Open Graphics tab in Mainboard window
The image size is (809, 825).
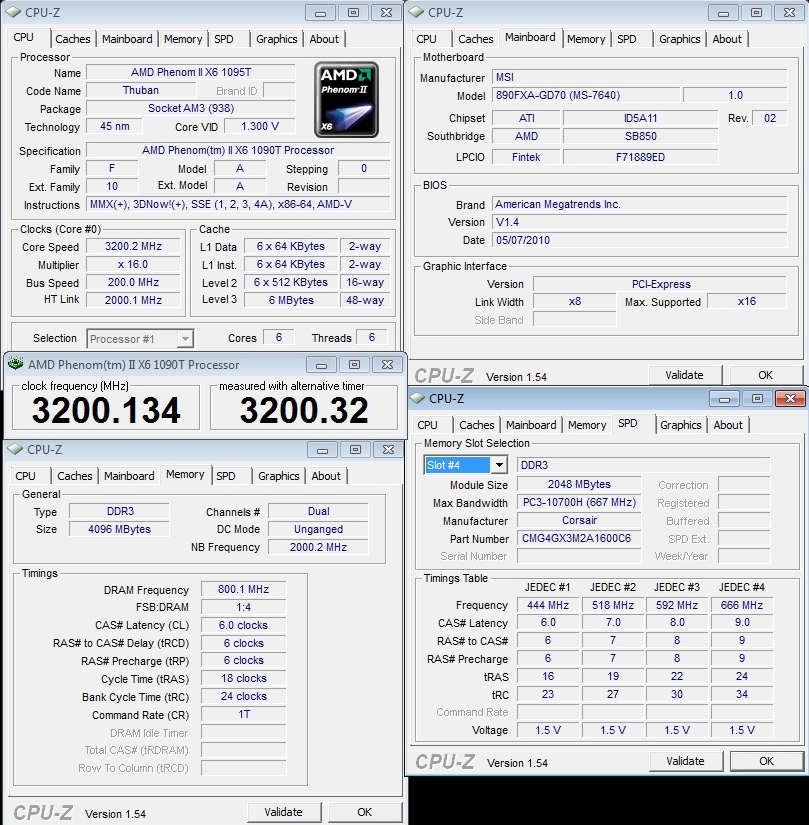point(679,39)
